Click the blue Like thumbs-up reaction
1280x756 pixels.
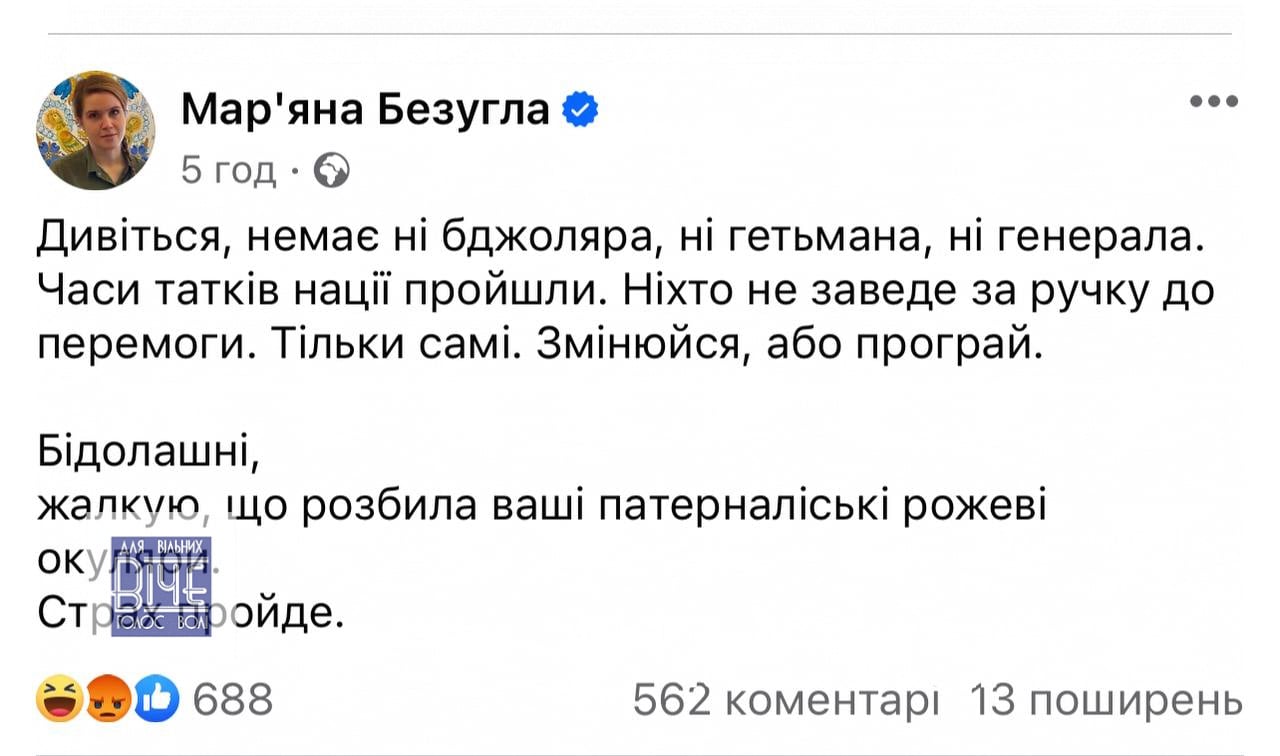tap(154, 699)
